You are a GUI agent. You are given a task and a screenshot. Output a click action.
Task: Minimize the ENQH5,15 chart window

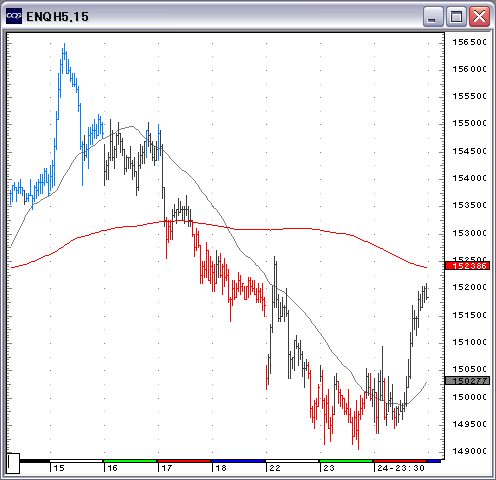coord(433,16)
